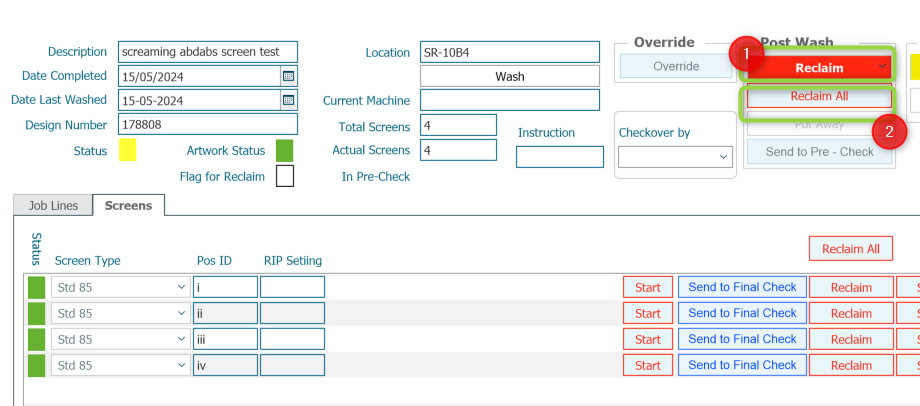Image resolution: width=920 pixels, height=406 pixels.
Task: Click the Design Number field
Action: [208, 124]
